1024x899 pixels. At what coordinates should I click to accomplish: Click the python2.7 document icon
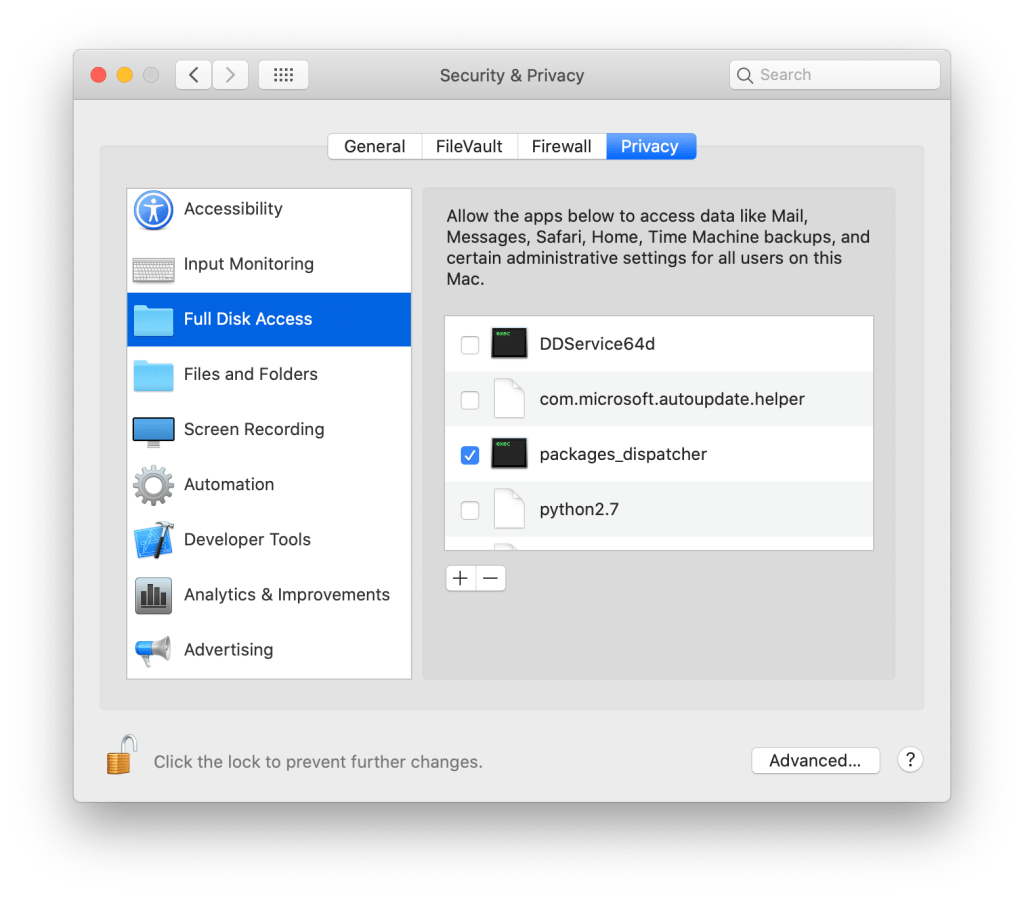[509, 509]
